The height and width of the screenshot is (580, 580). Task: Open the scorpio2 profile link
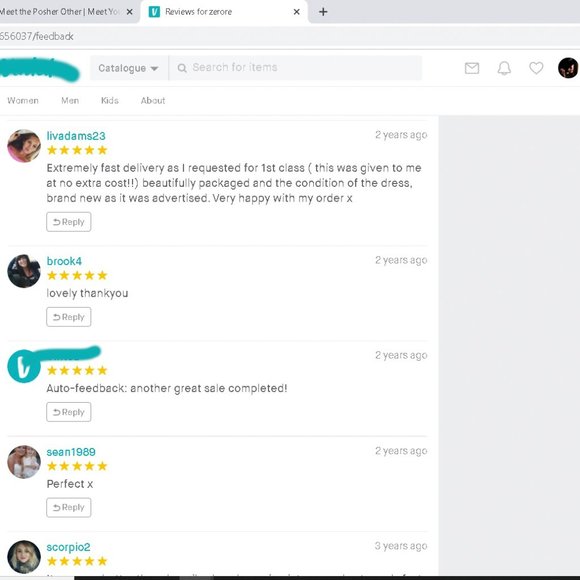[x=68, y=547]
